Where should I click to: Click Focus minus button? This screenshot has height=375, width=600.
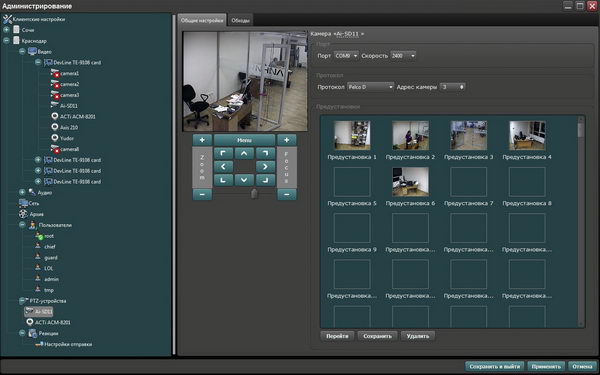pos(287,194)
